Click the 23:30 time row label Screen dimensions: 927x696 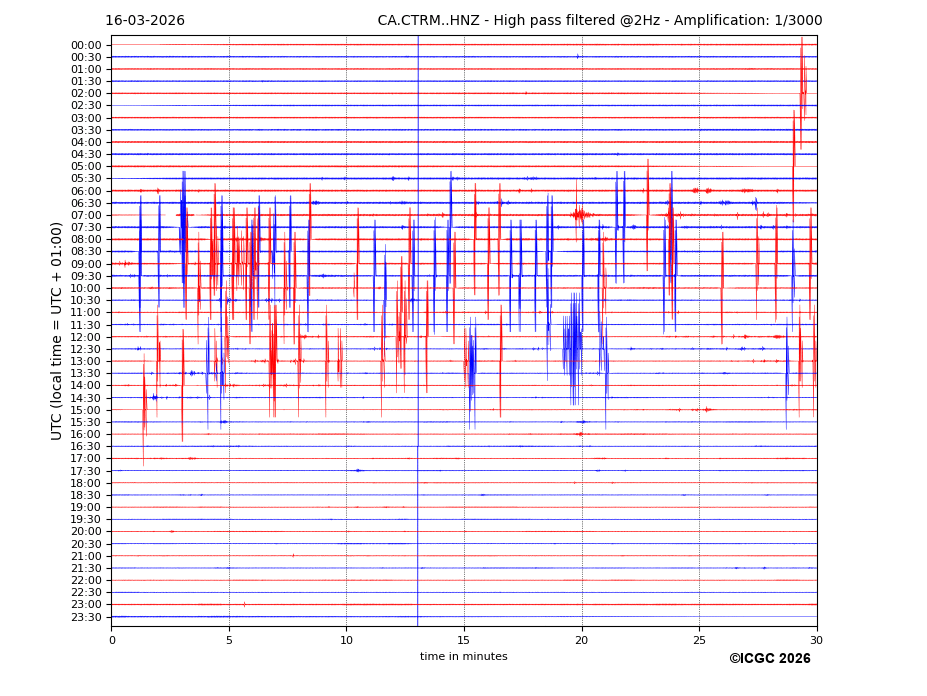coord(86,617)
